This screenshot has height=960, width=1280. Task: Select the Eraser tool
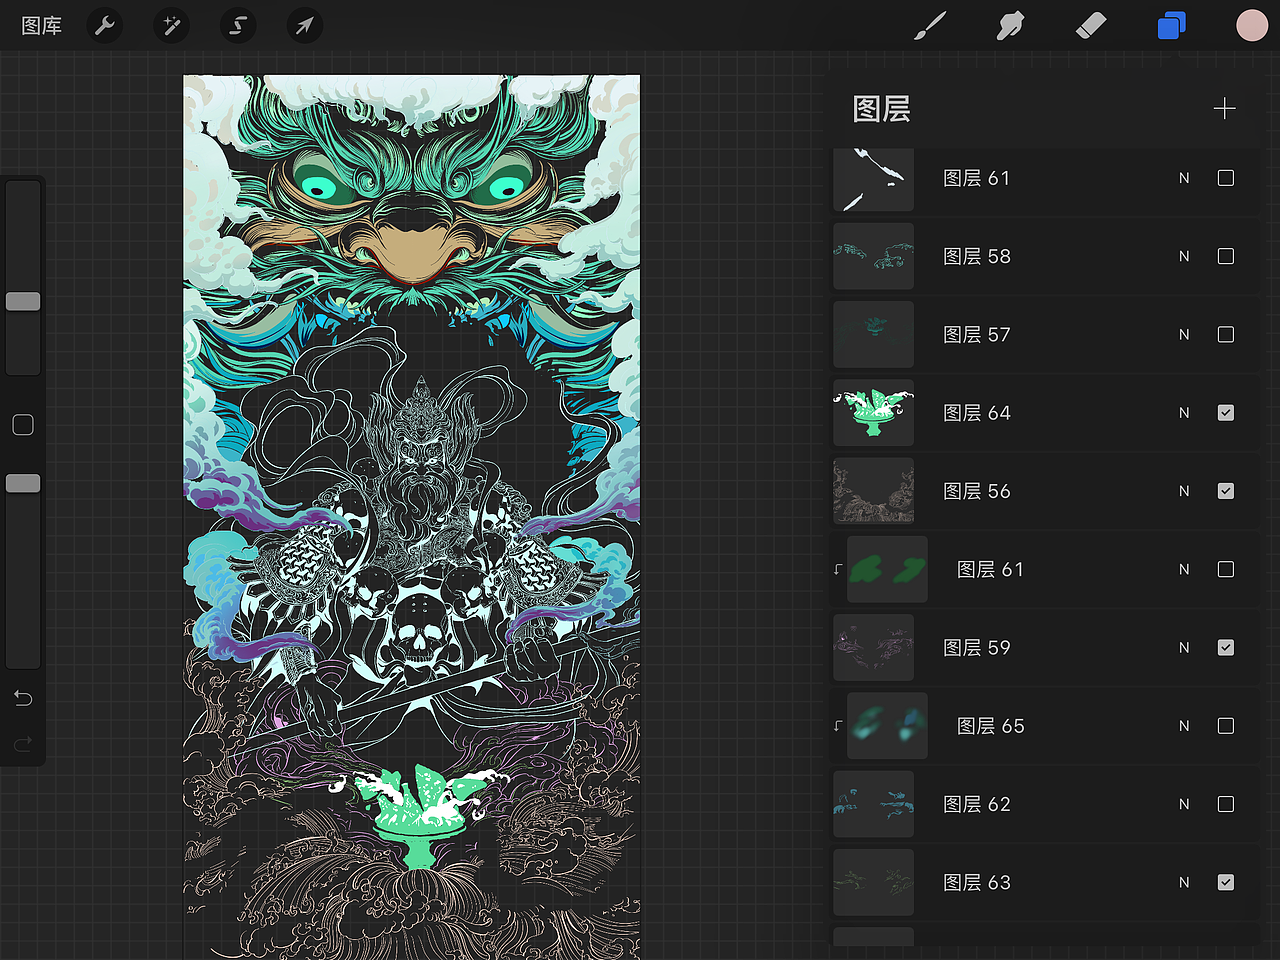1091,26
